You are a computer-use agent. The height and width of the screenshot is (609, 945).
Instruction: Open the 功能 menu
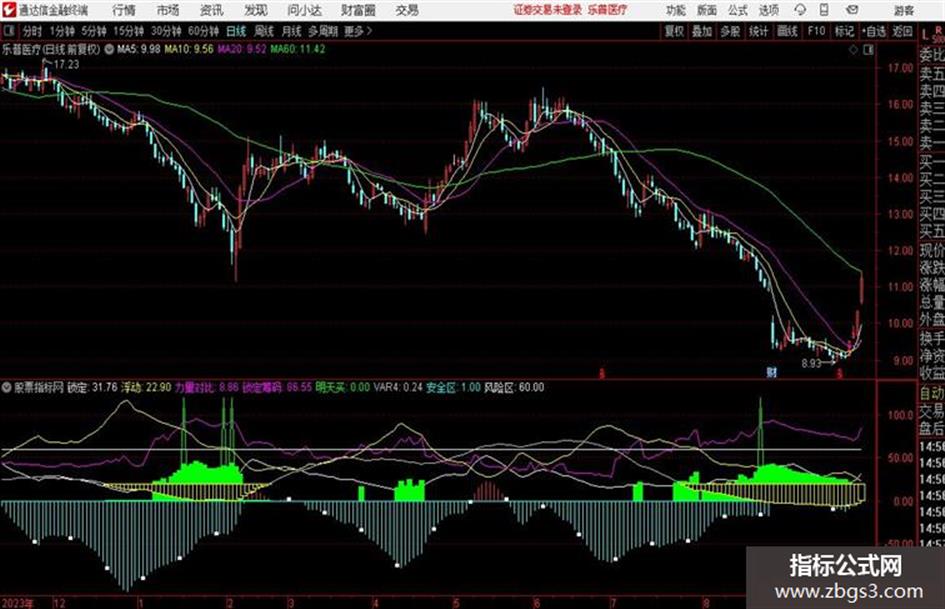676,10
